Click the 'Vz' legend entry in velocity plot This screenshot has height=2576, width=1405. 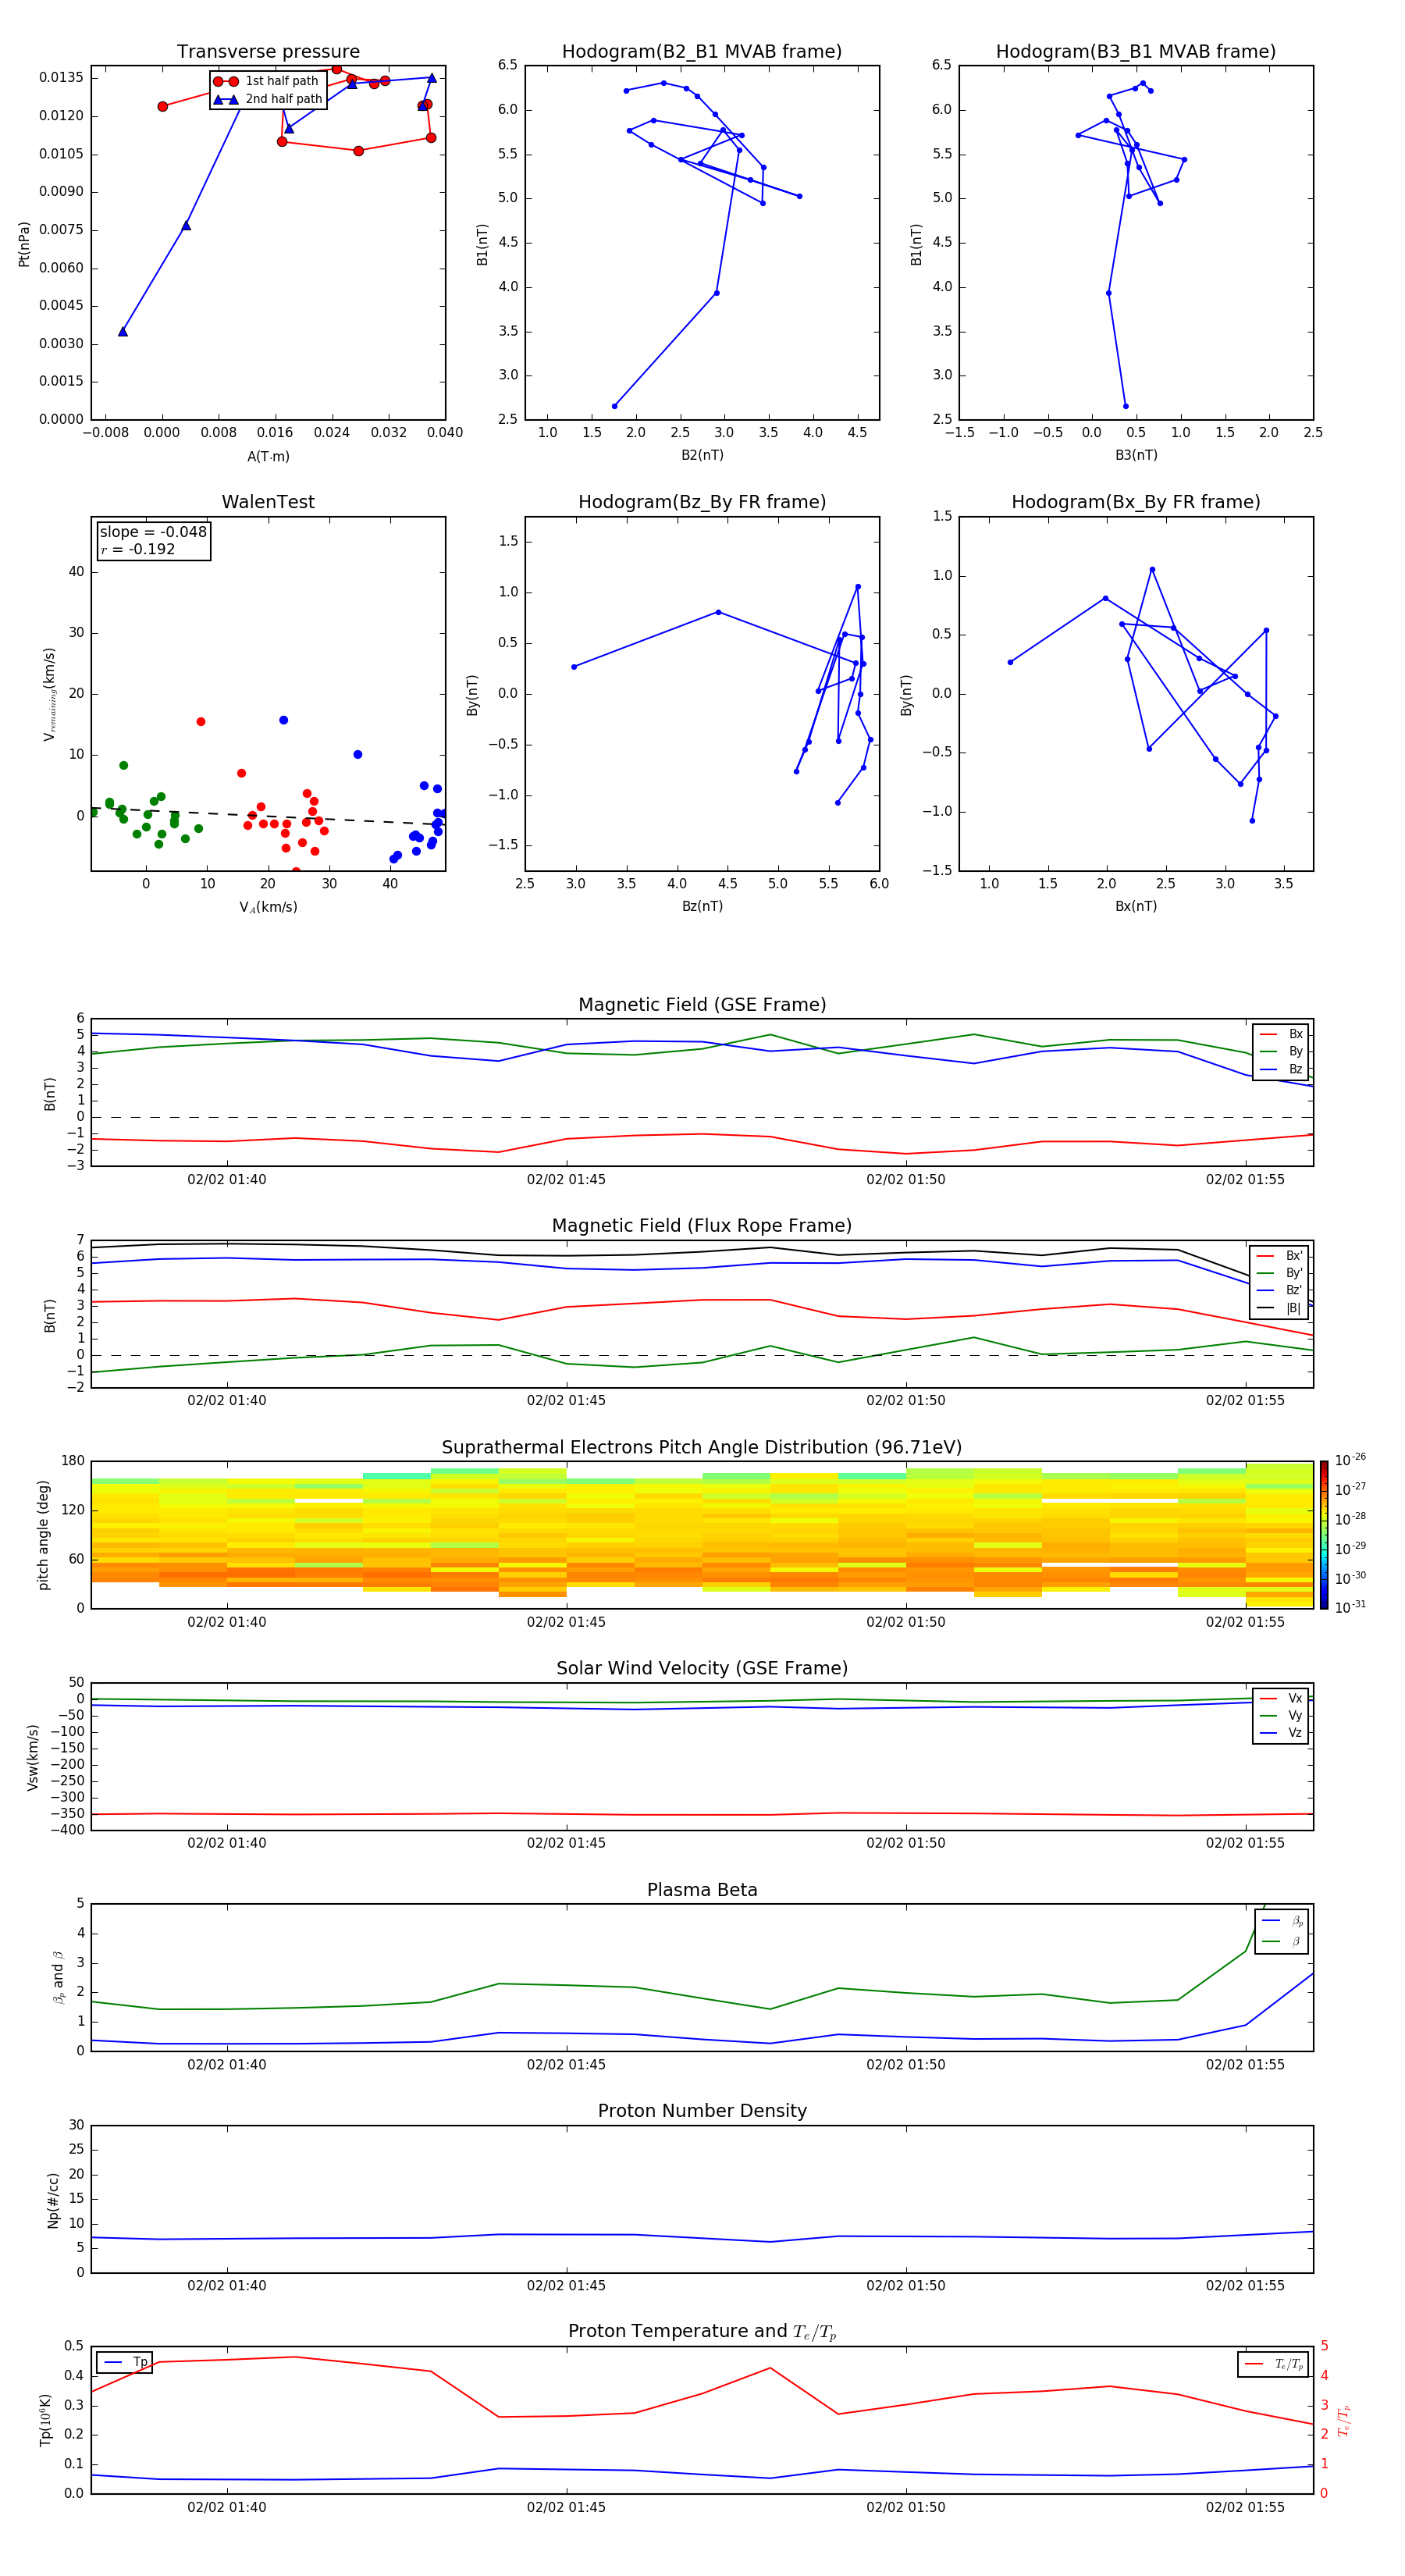1281,1733
